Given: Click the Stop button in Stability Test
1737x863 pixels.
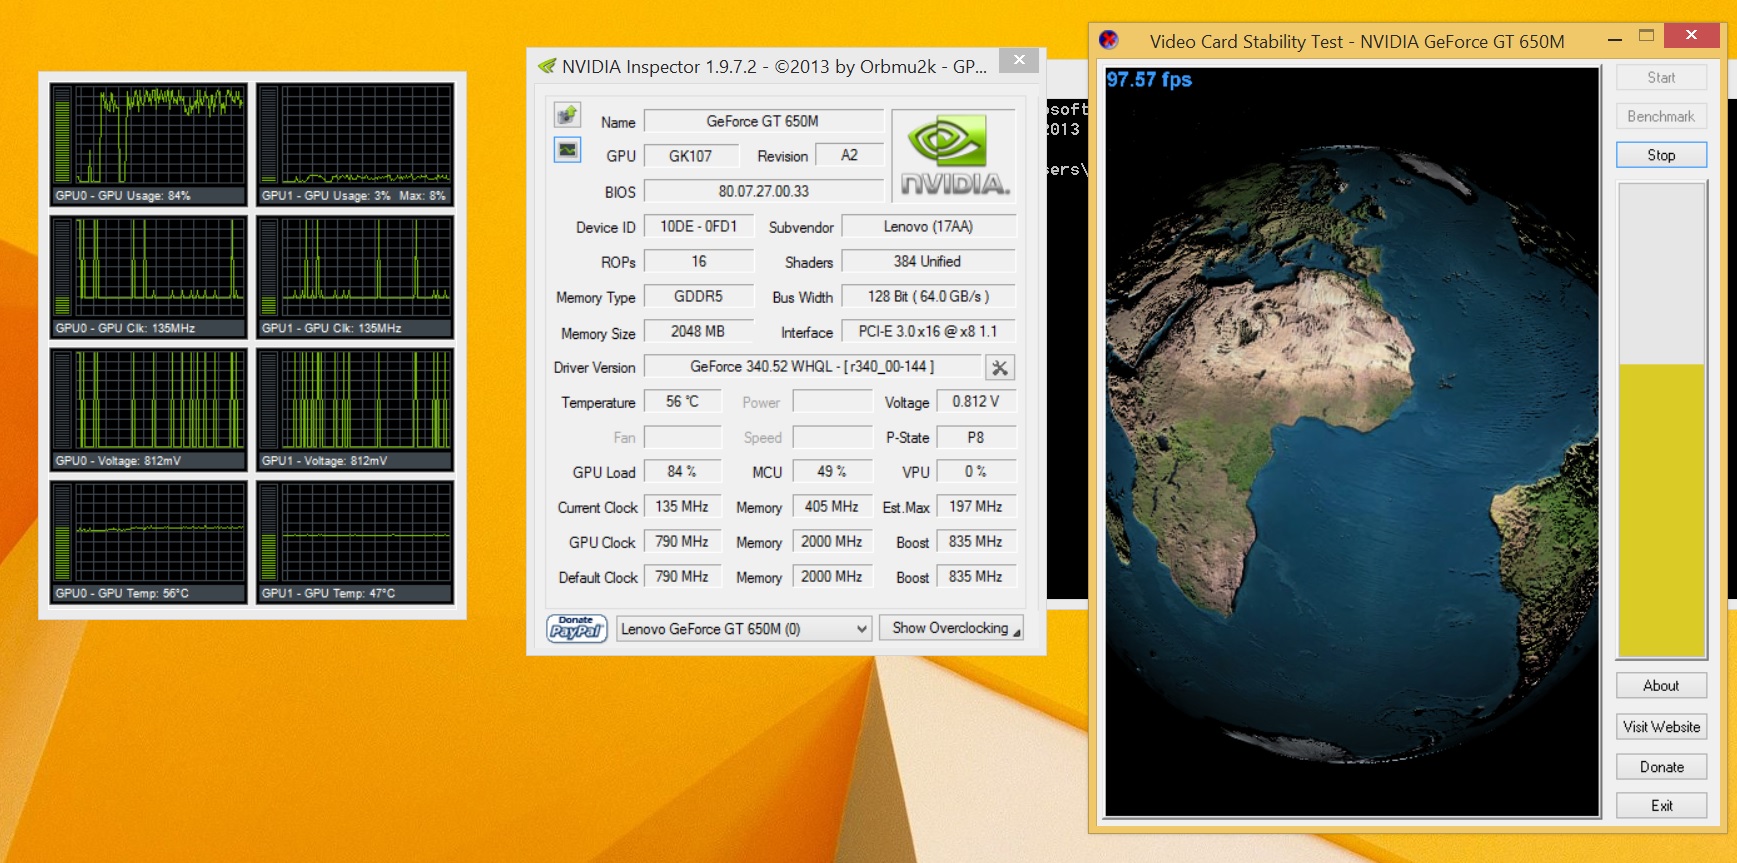Looking at the screenshot, I should pyautogui.click(x=1661, y=155).
